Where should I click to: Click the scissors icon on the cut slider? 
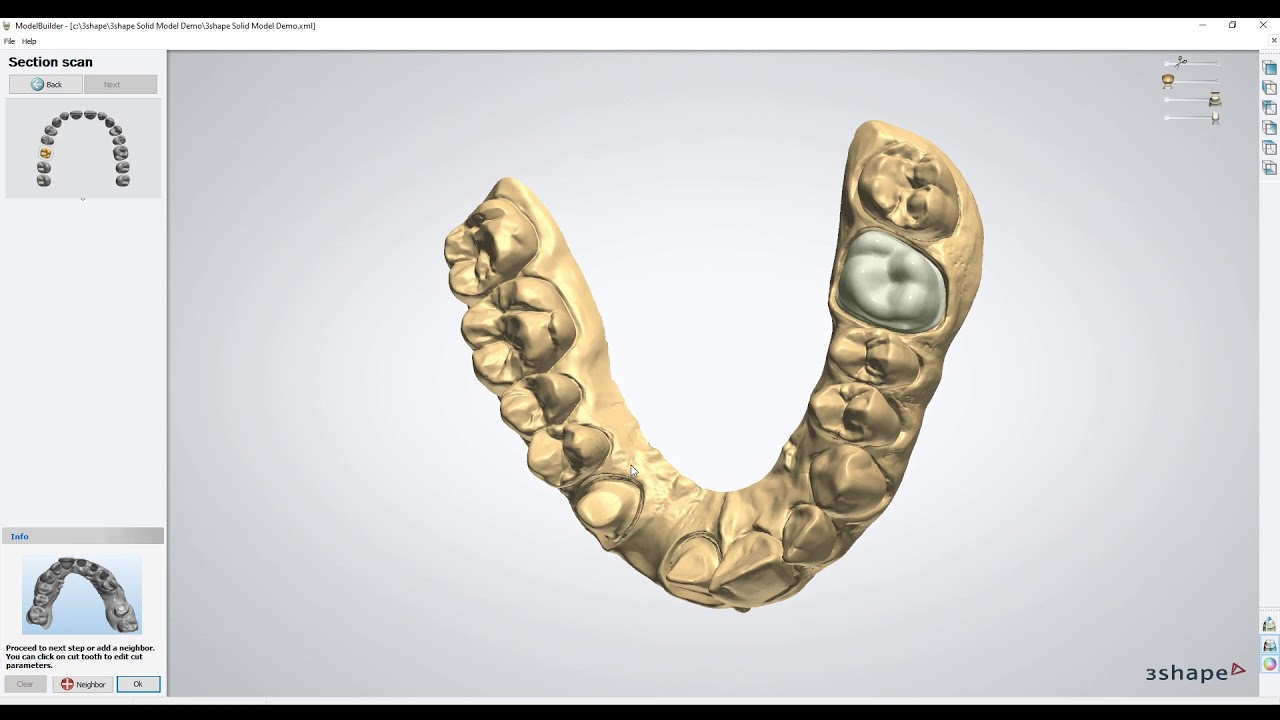1181,62
